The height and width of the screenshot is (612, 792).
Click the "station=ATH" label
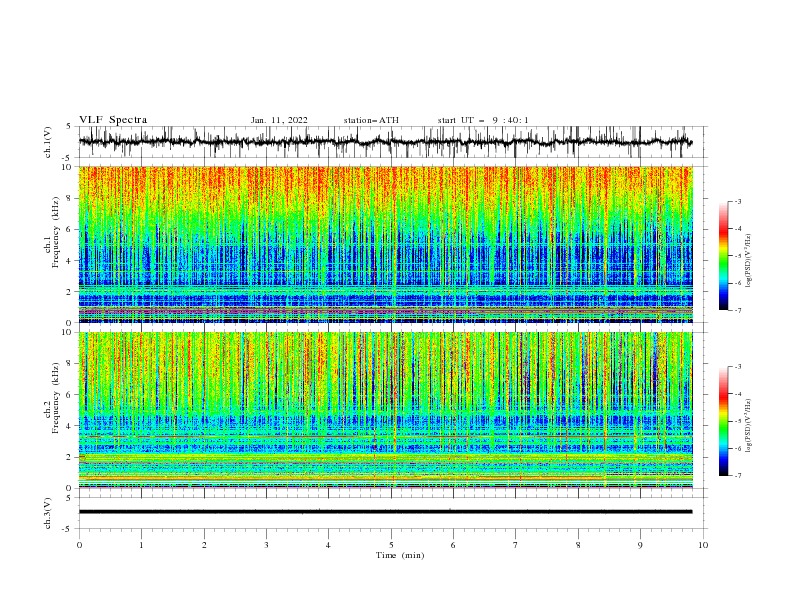click(x=371, y=120)
